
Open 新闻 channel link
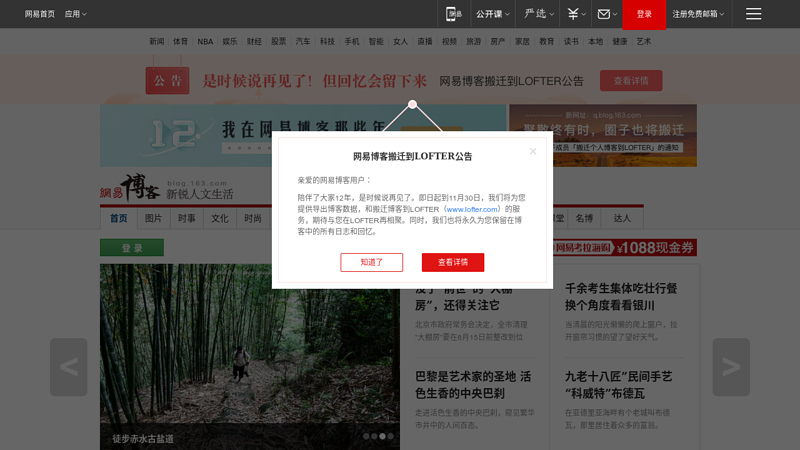(157, 41)
